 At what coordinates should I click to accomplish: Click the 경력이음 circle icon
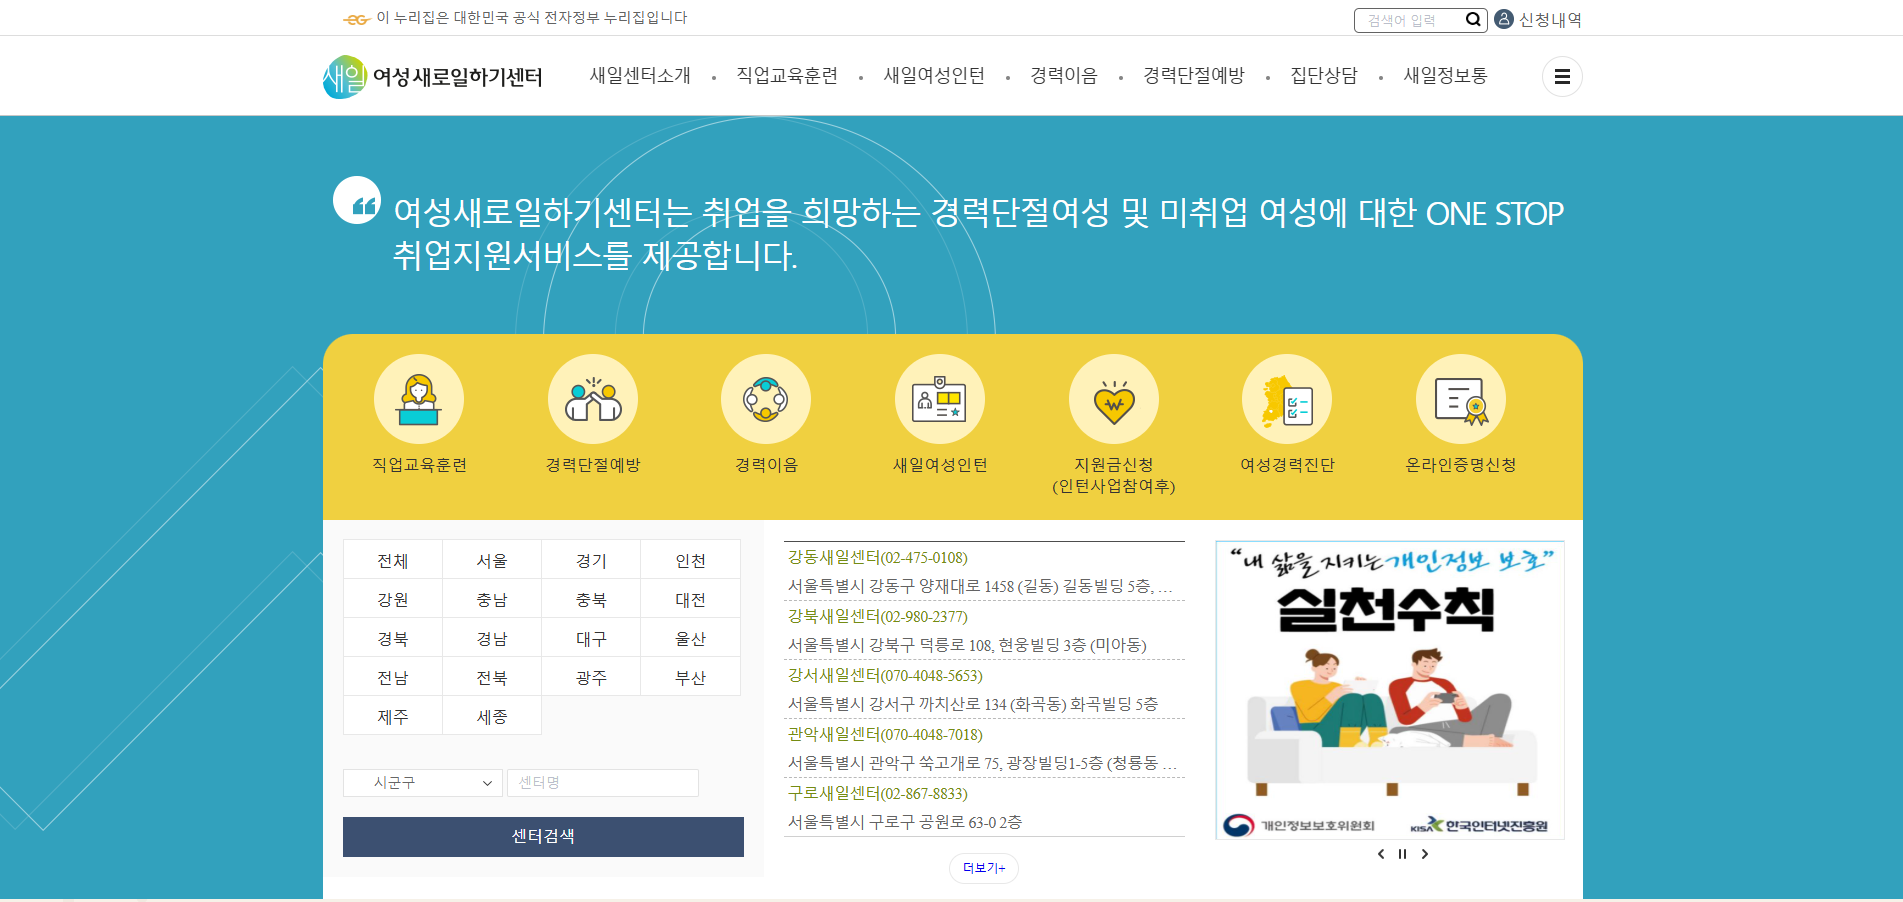pos(765,398)
